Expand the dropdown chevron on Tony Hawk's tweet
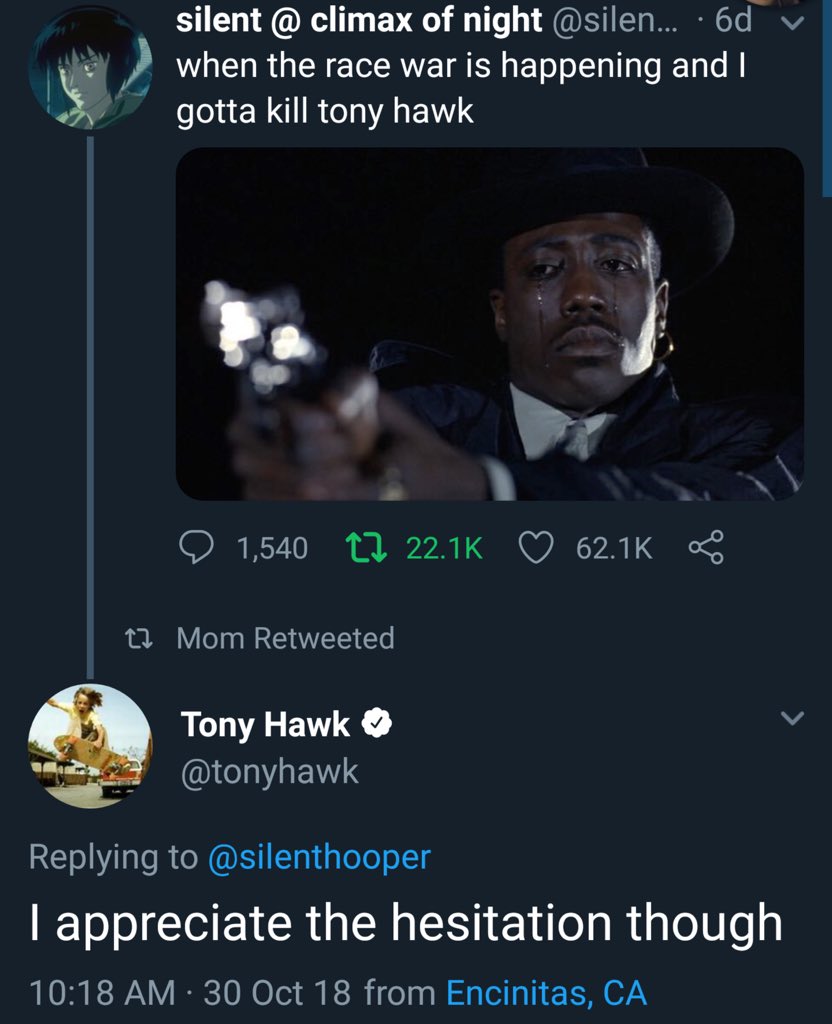The height and width of the screenshot is (1024, 832). tap(791, 718)
